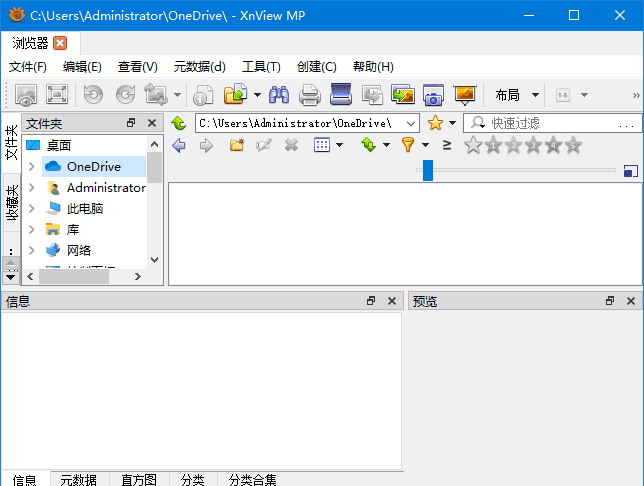Toggle the 4-star rating filter
This screenshot has width=644, height=486.
pos(553,145)
